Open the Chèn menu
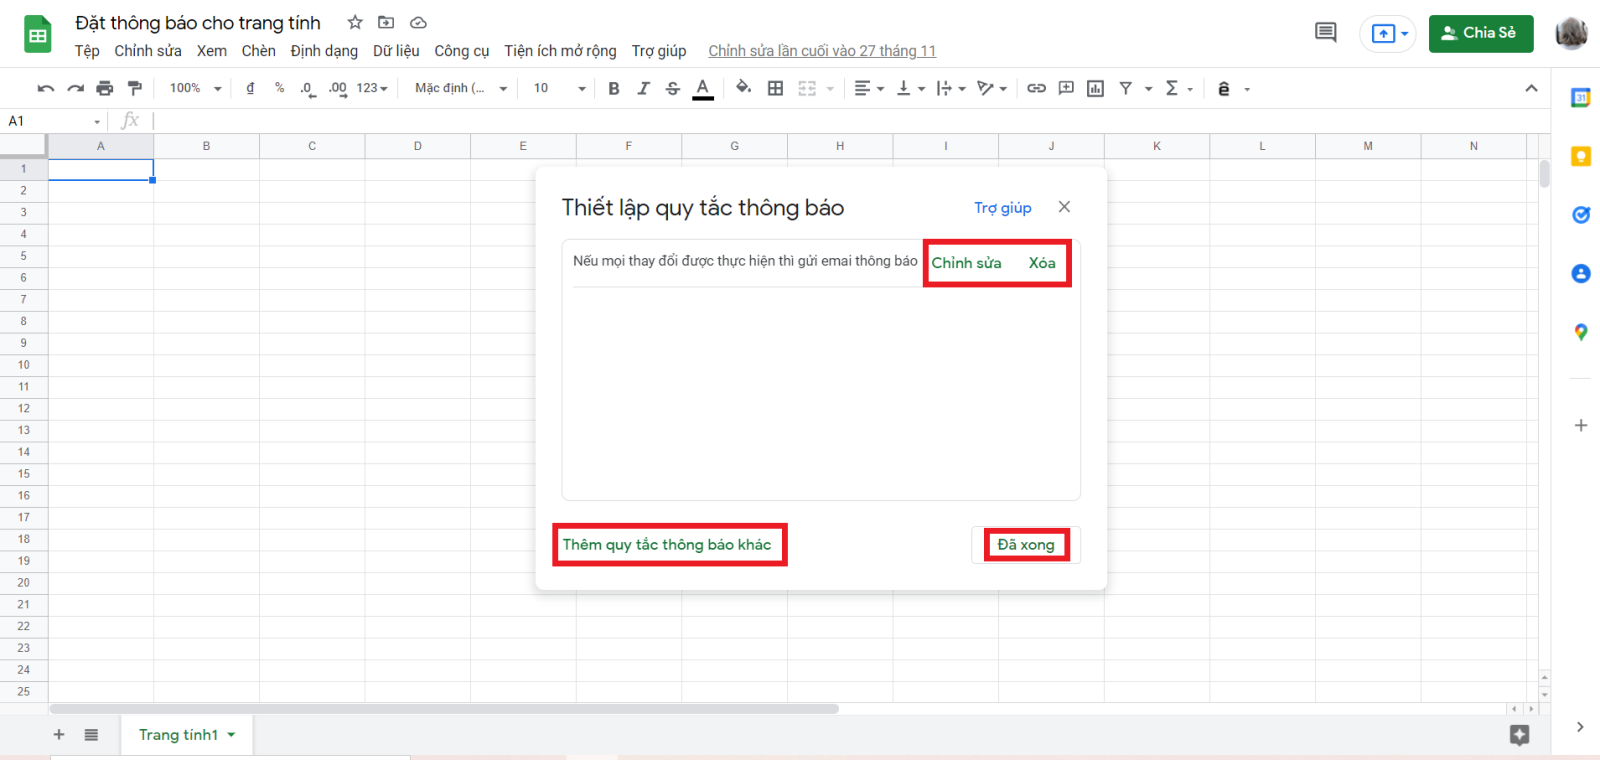1600x760 pixels. [x=259, y=51]
